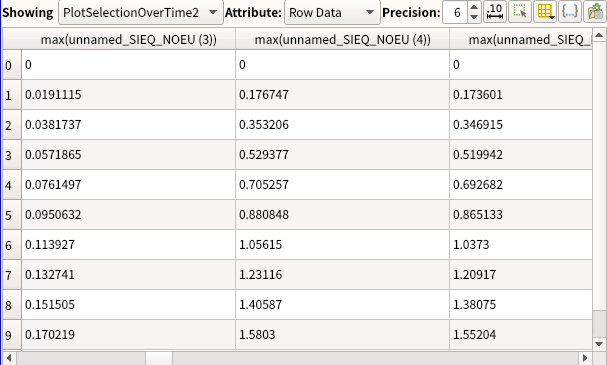607x365 pixels.
Task: Select cell 1.20917
Action: [521, 275]
